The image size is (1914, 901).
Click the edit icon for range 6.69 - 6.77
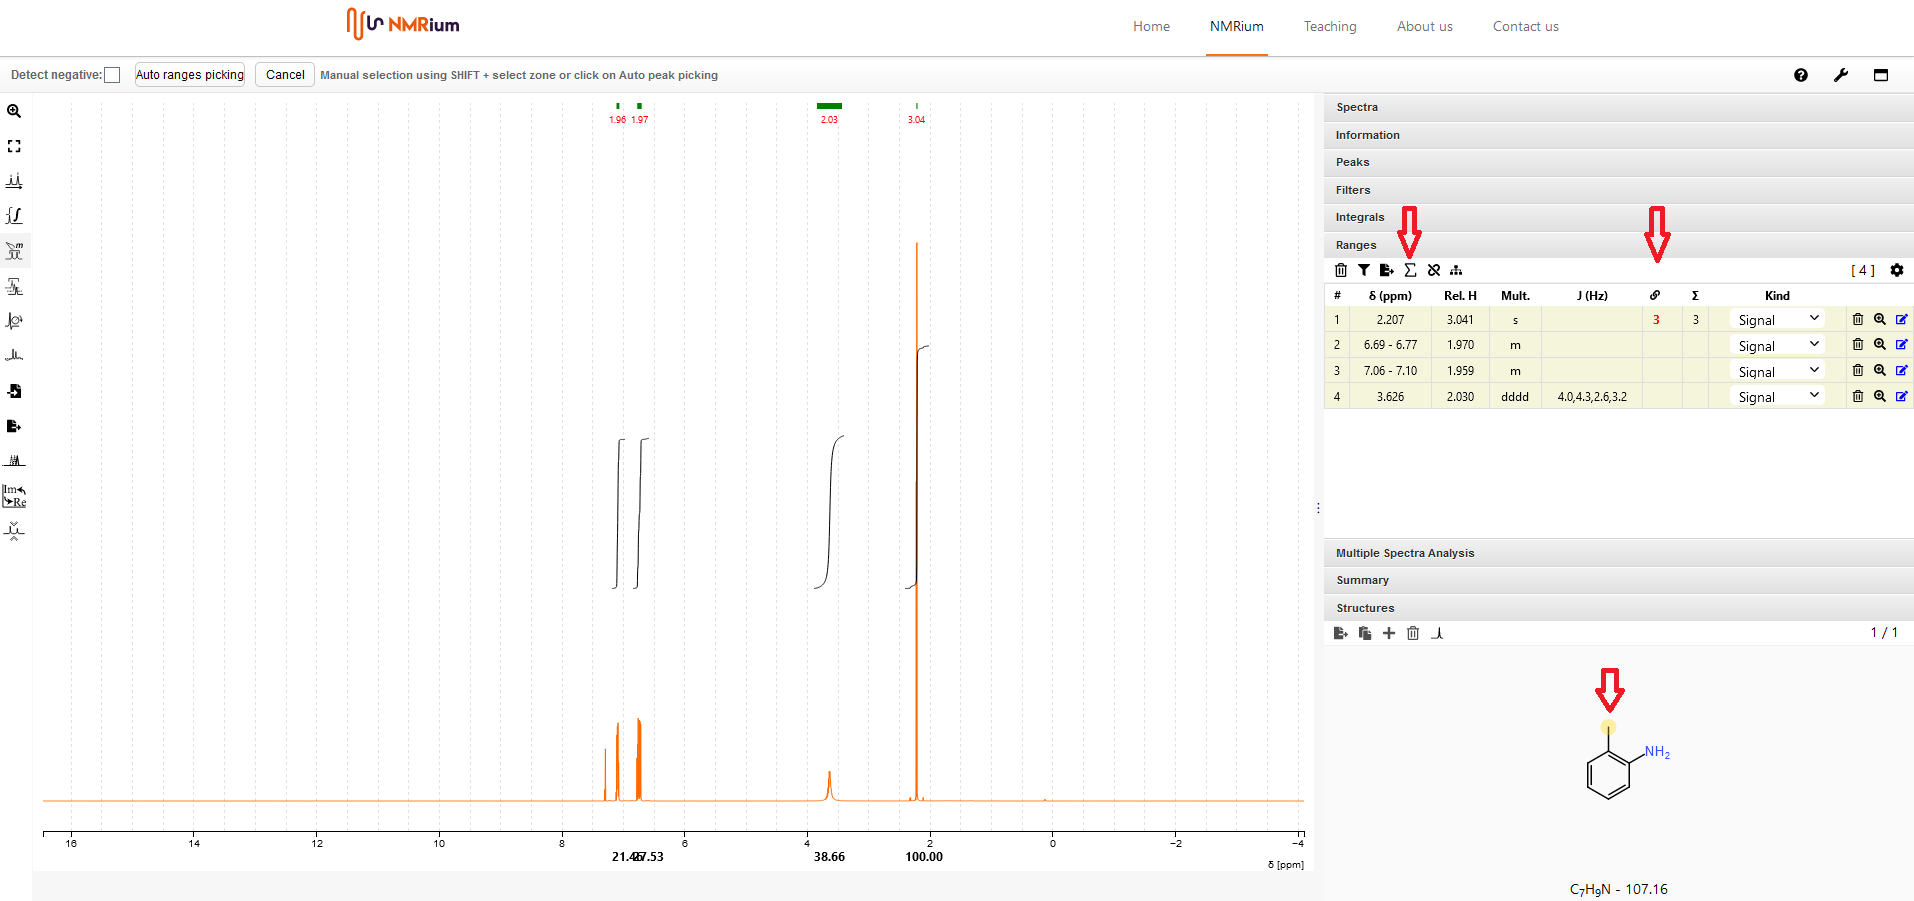[x=1901, y=345]
